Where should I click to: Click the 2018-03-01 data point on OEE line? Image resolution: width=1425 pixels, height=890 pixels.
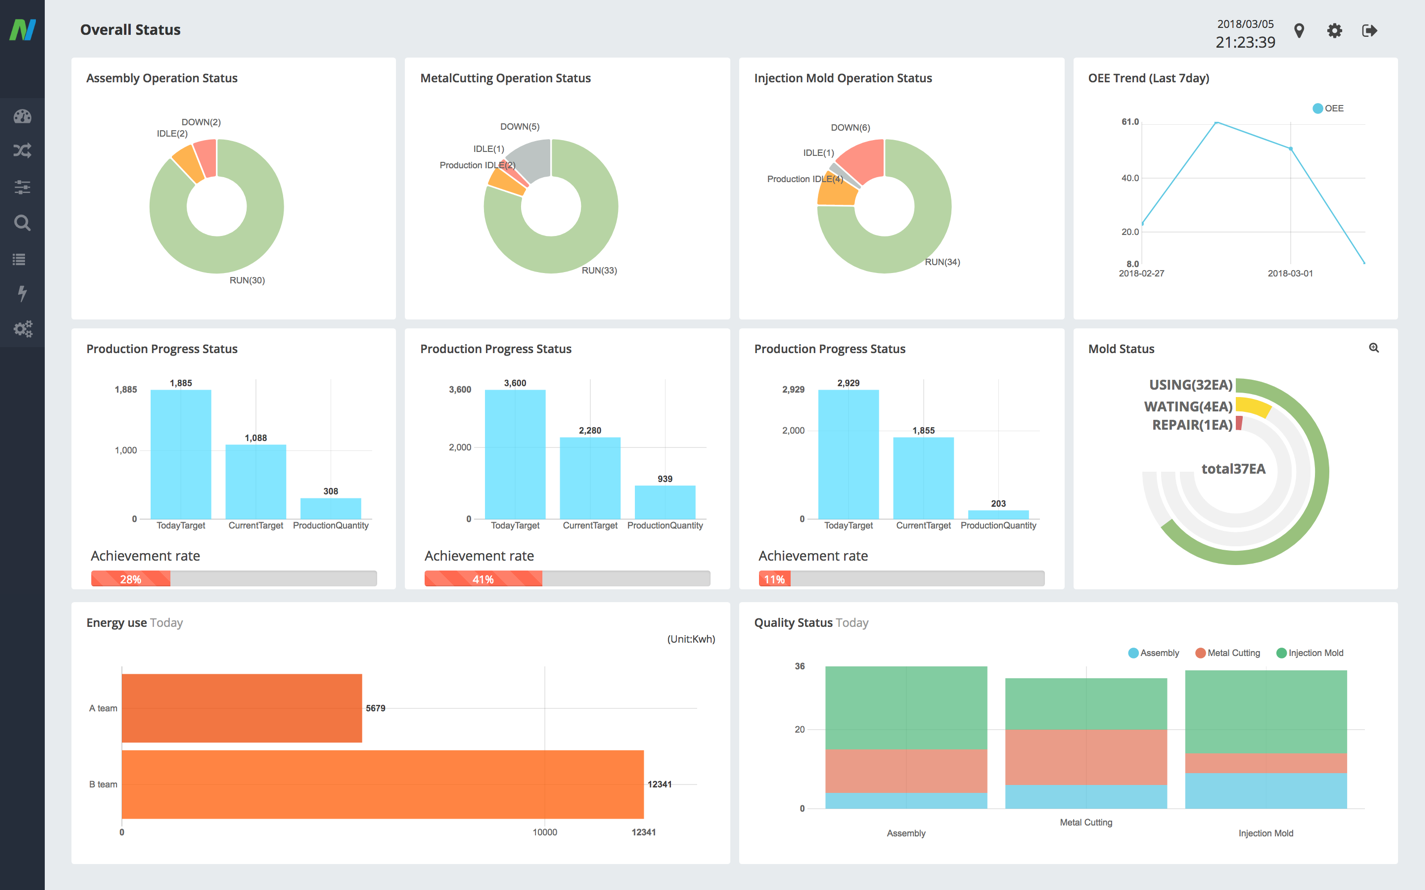tap(1291, 149)
